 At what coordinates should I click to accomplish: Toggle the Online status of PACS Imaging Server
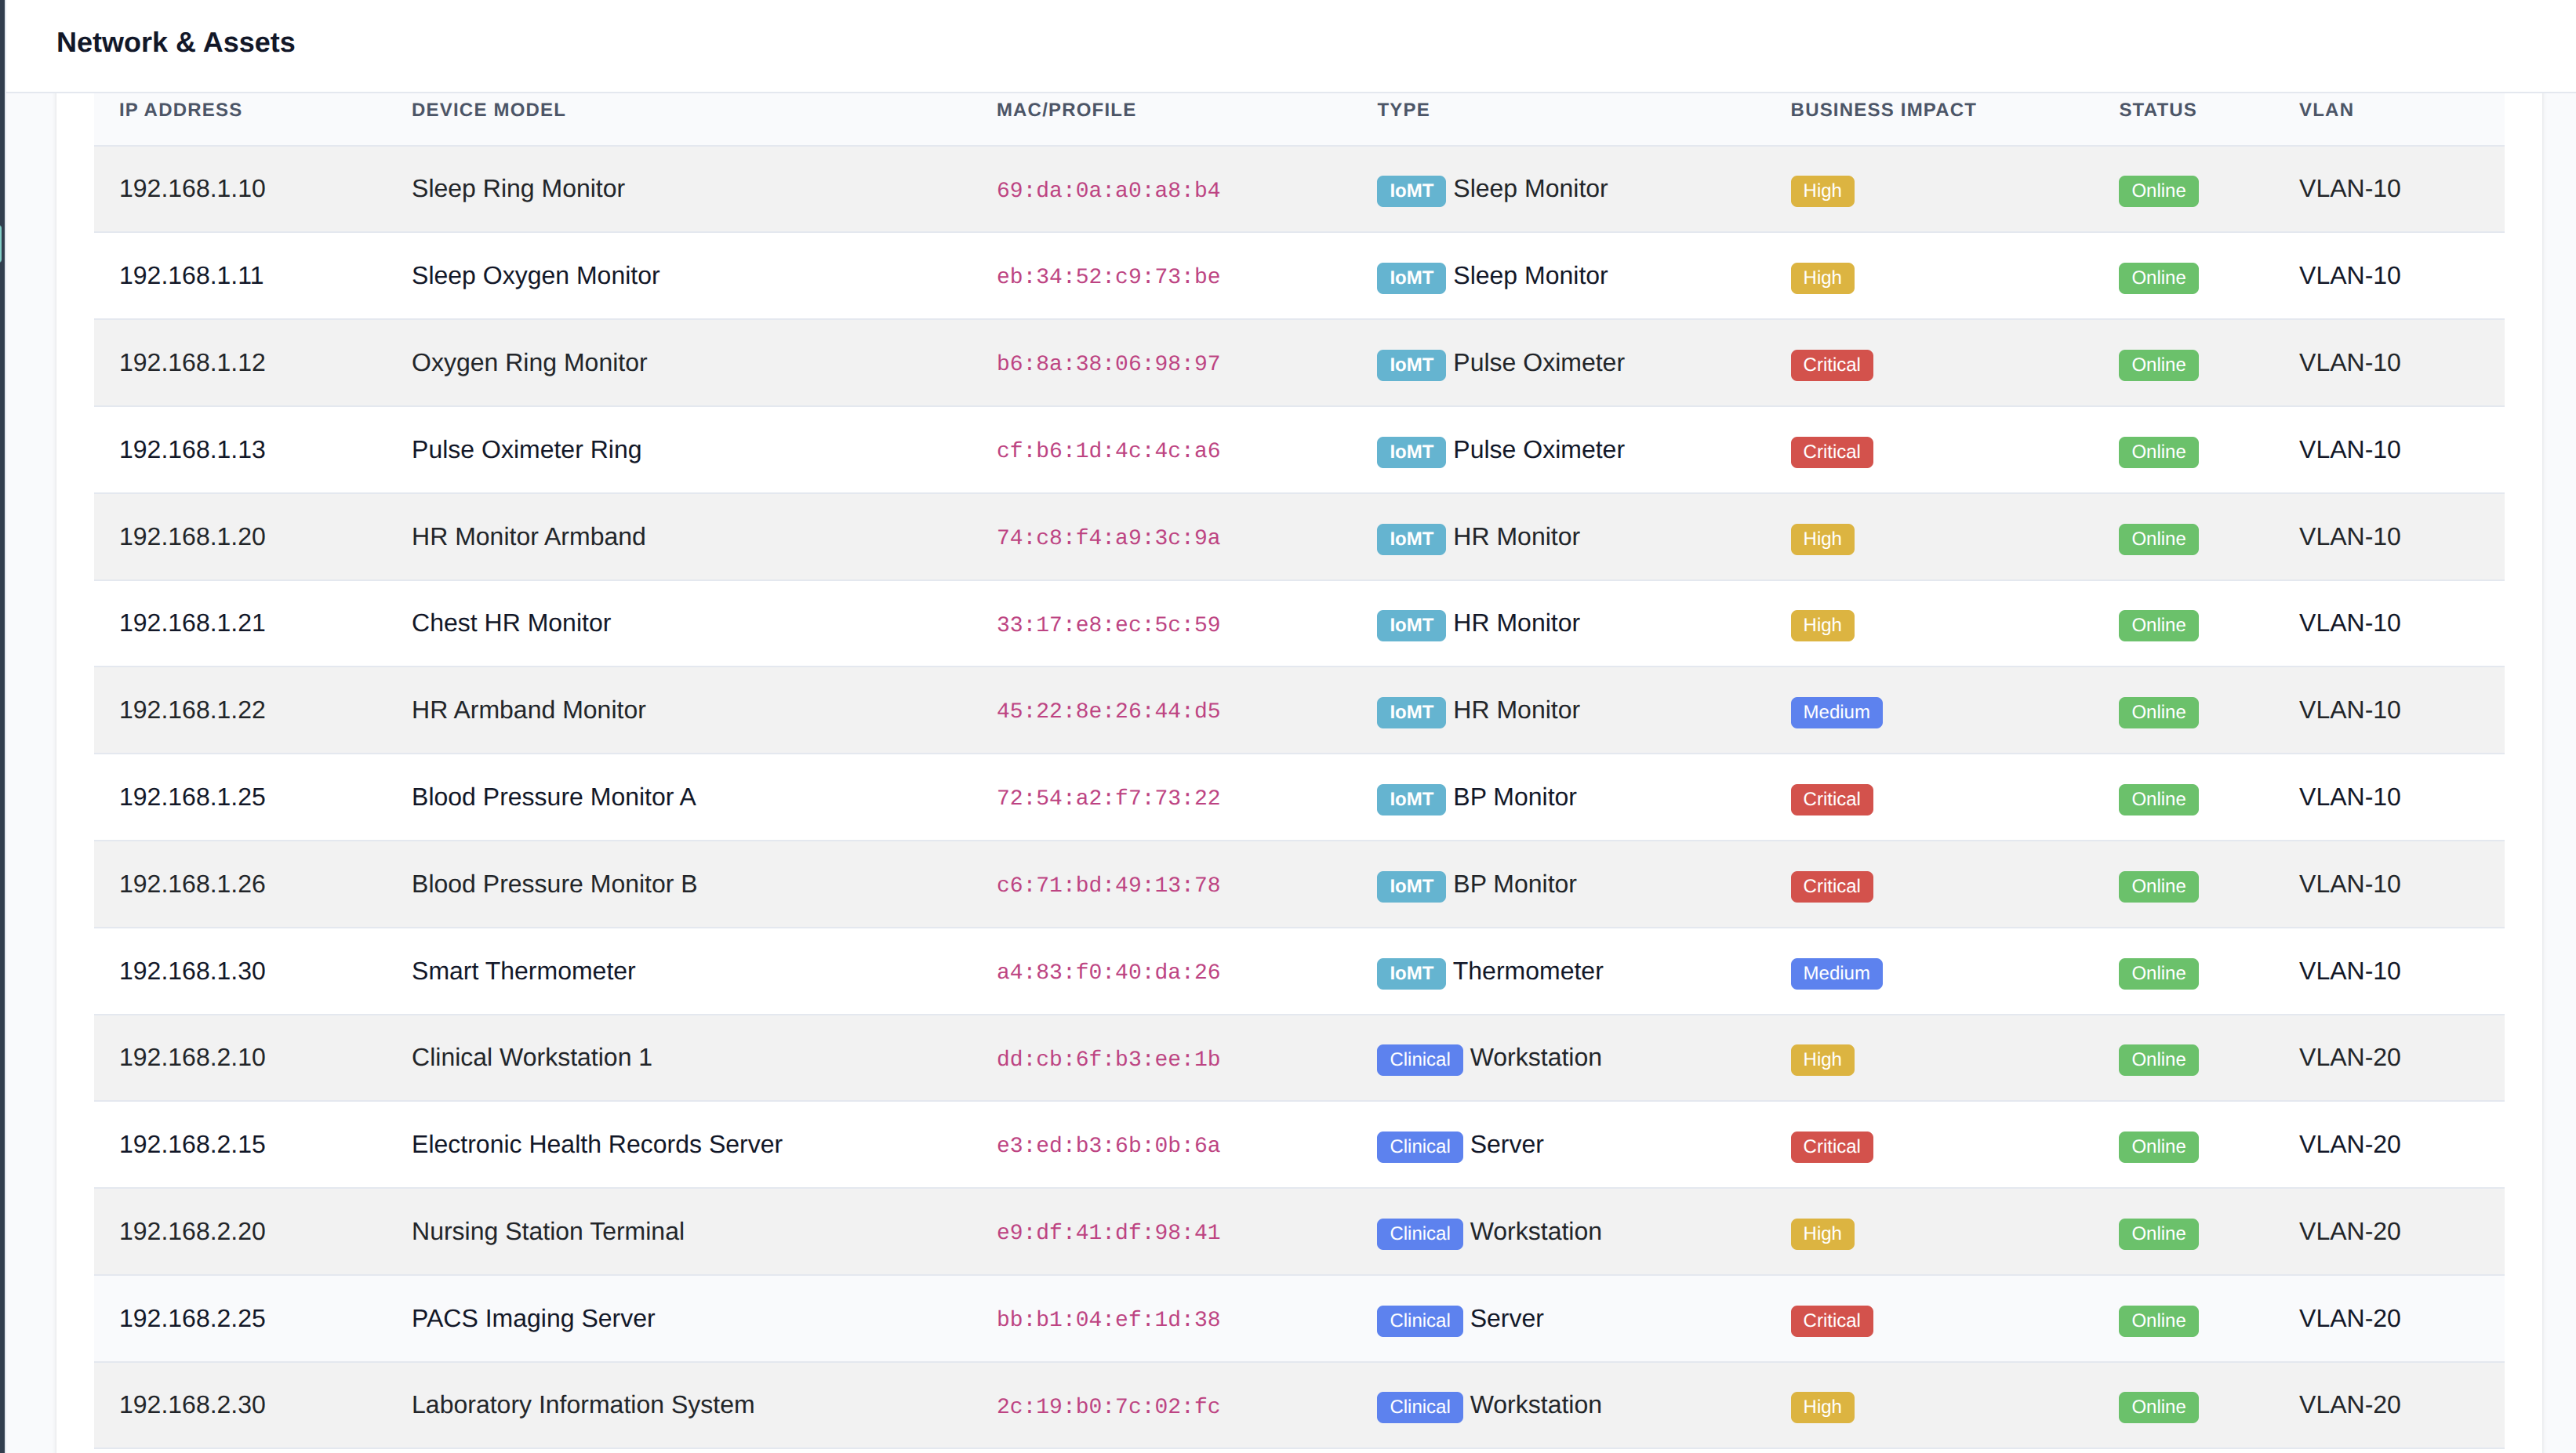[2157, 1320]
